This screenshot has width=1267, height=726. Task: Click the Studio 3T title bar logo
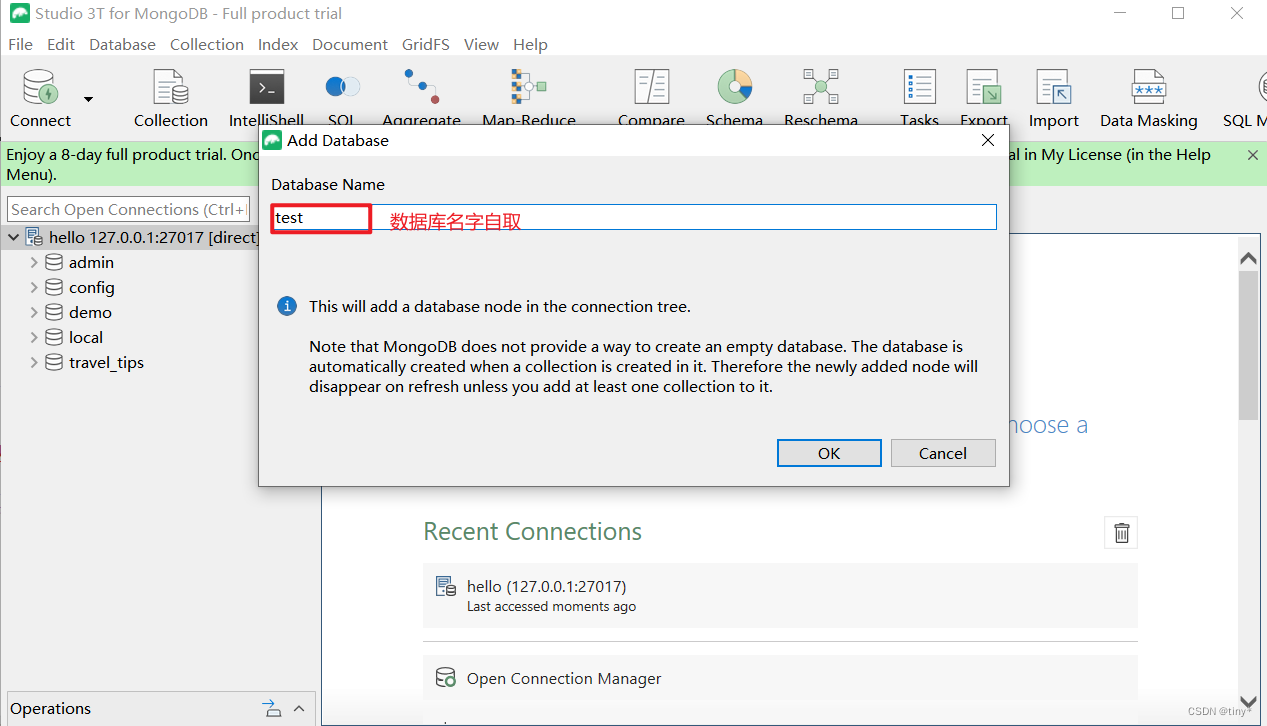coord(19,13)
